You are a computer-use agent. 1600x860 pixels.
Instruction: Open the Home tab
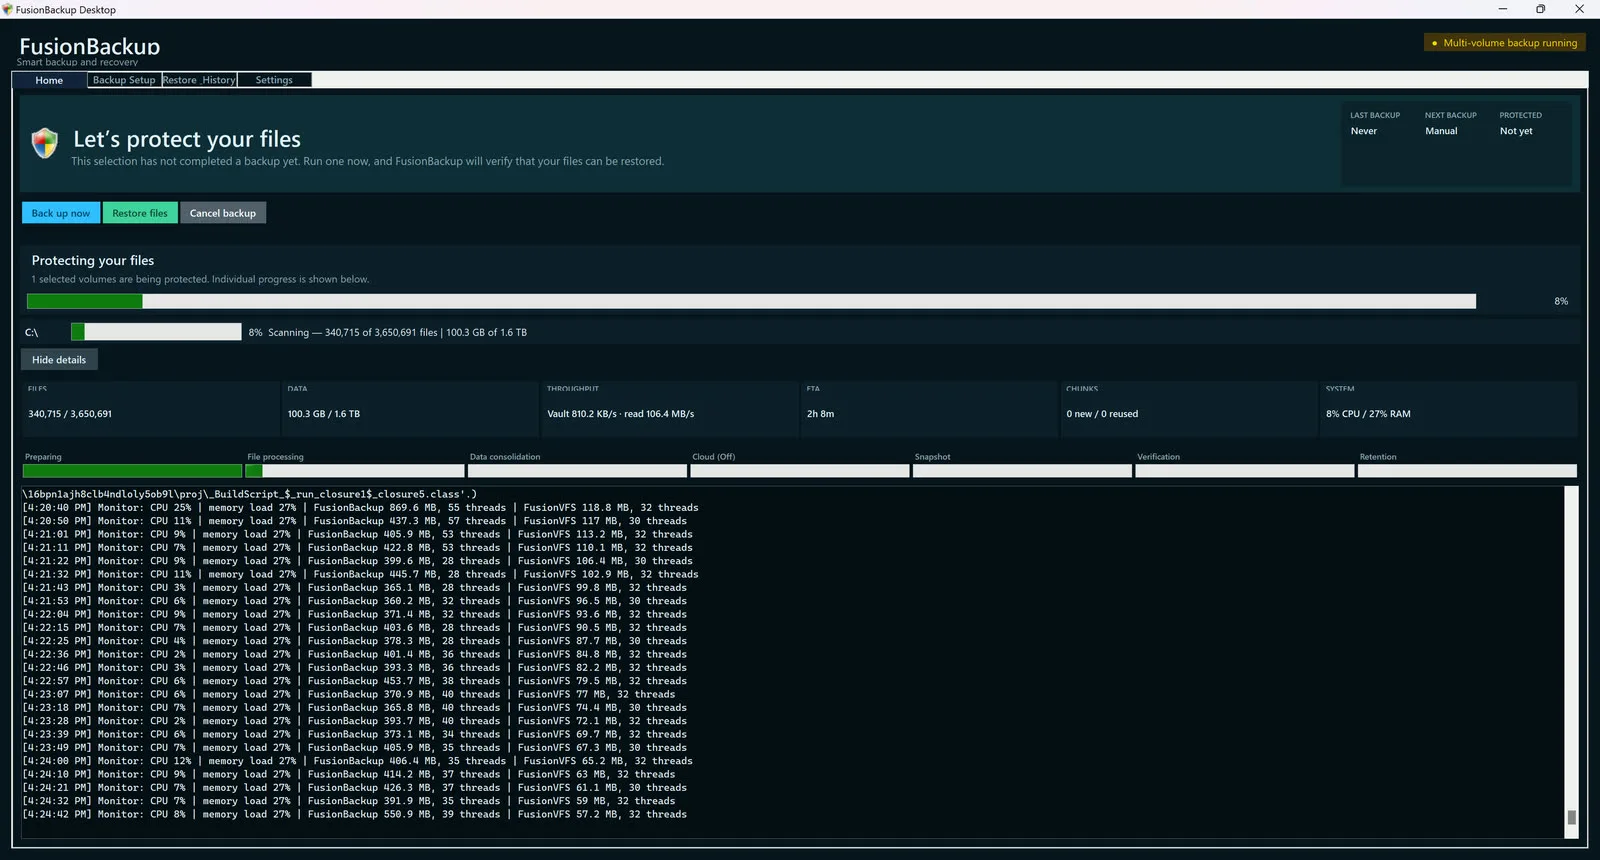click(x=49, y=80)
